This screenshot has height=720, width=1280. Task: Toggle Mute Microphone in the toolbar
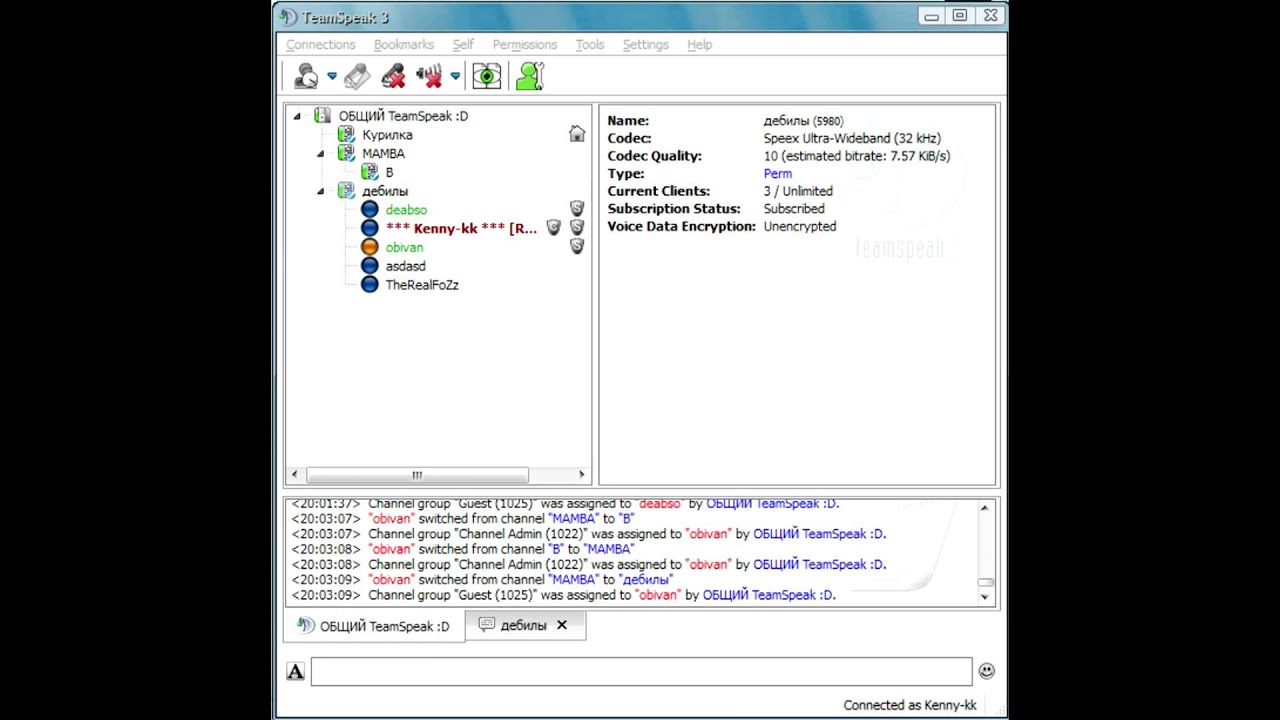click(393, 76)
